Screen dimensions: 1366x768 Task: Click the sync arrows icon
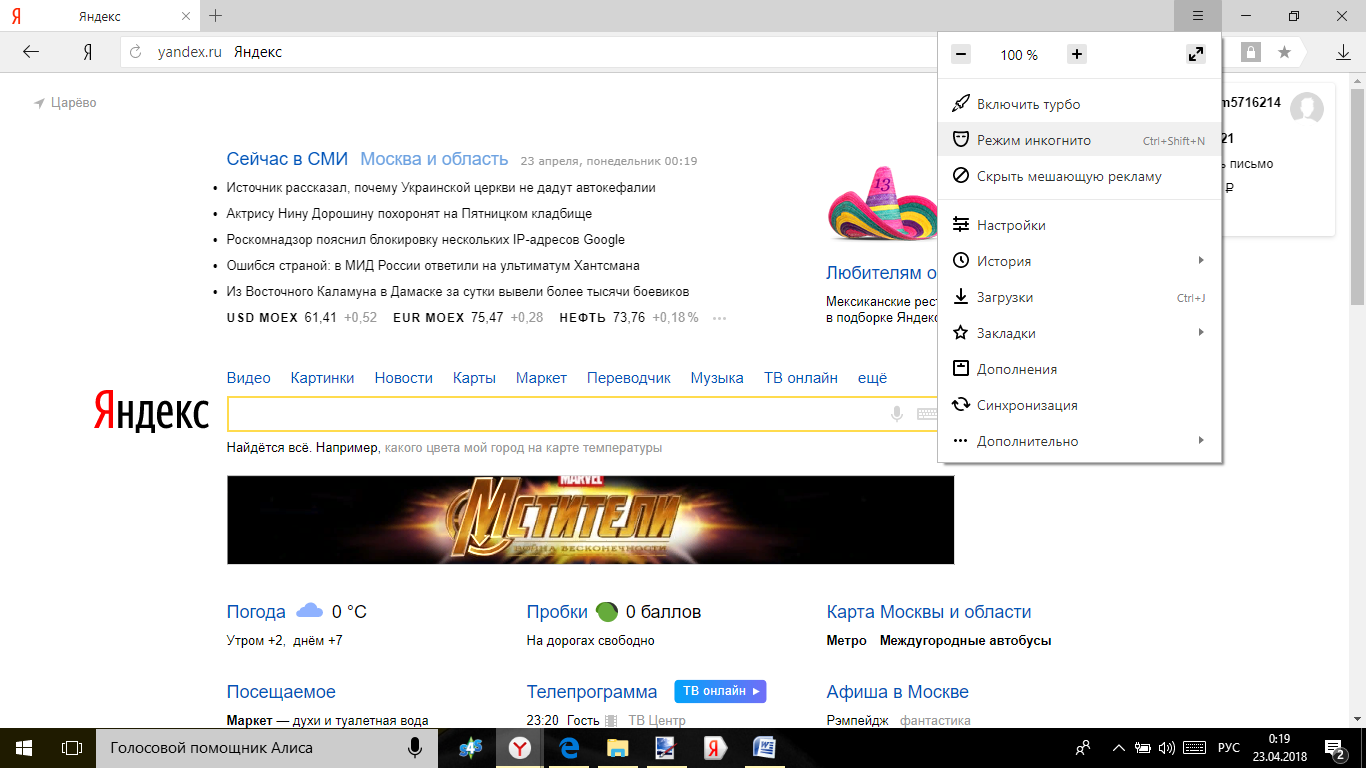pos(961,405)
